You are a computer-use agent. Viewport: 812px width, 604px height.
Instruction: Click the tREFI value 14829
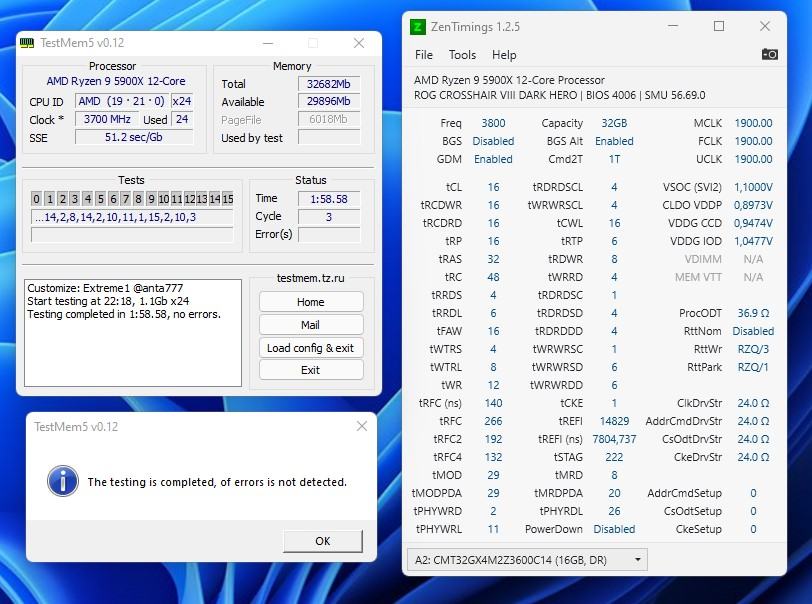coord(614,421)
